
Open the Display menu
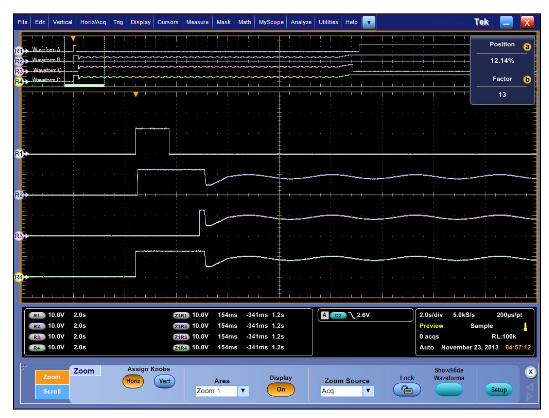click(x=140, y=22)
